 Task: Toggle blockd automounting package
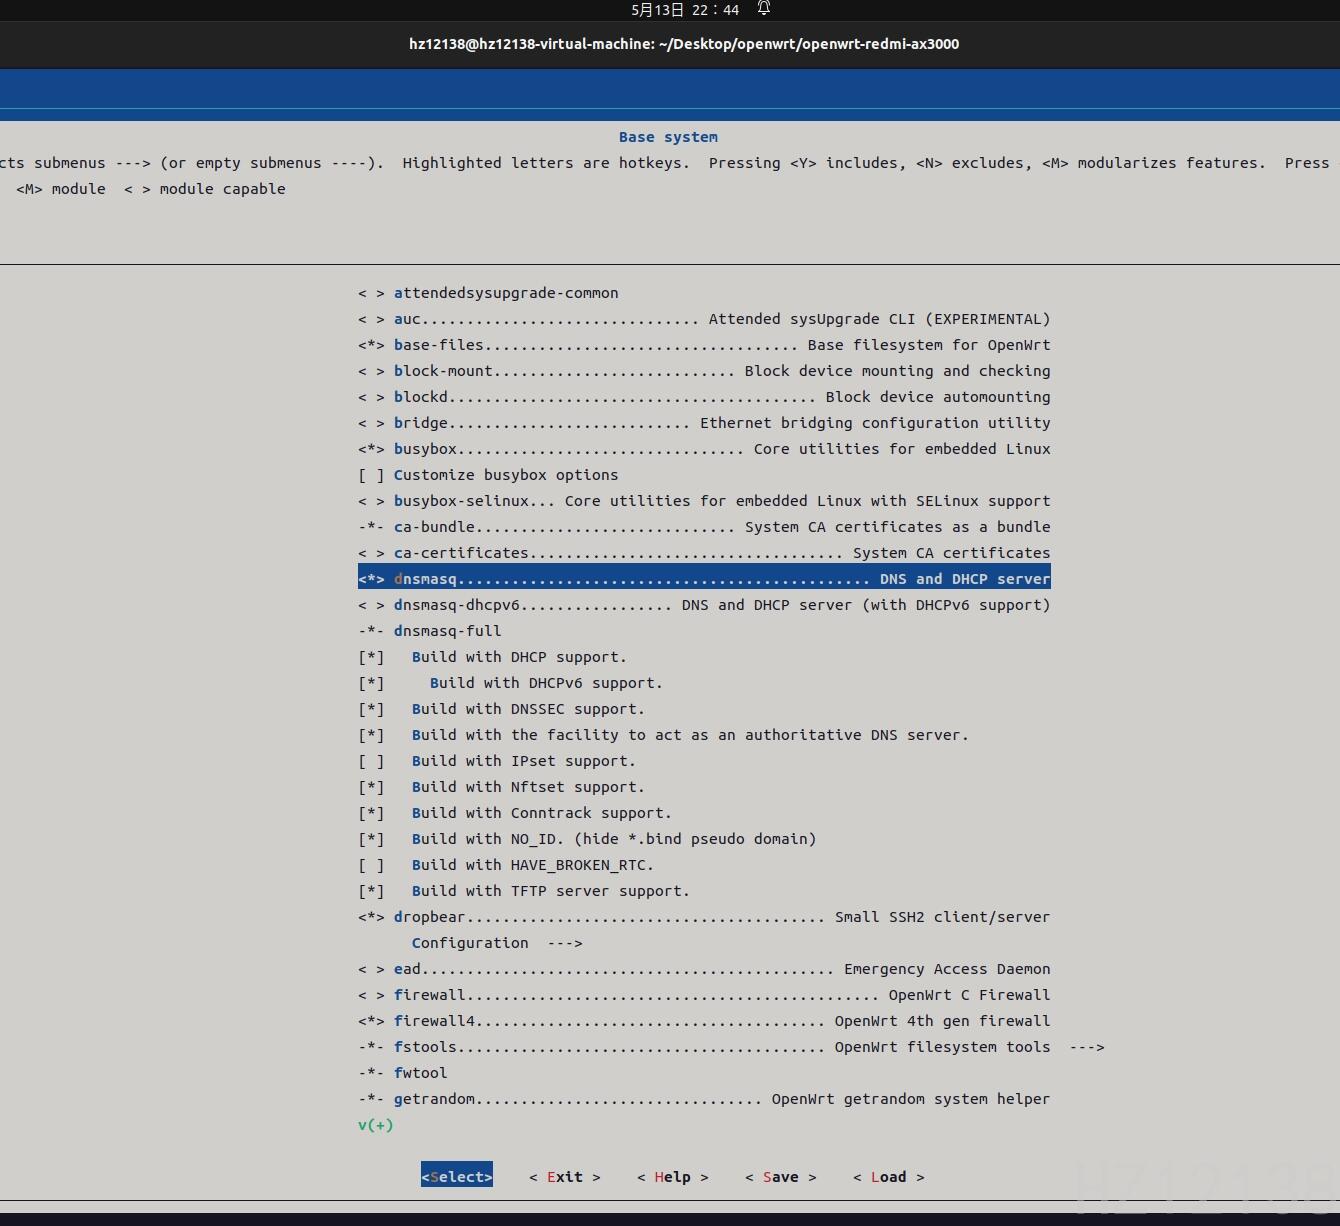point(704,397)
